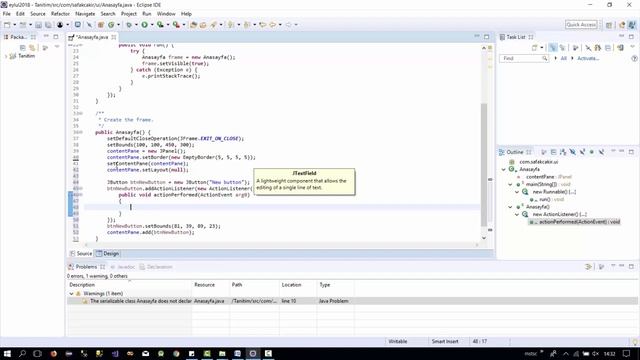Select the Javadoc tab in bottom panel

[x=122, y=267]
